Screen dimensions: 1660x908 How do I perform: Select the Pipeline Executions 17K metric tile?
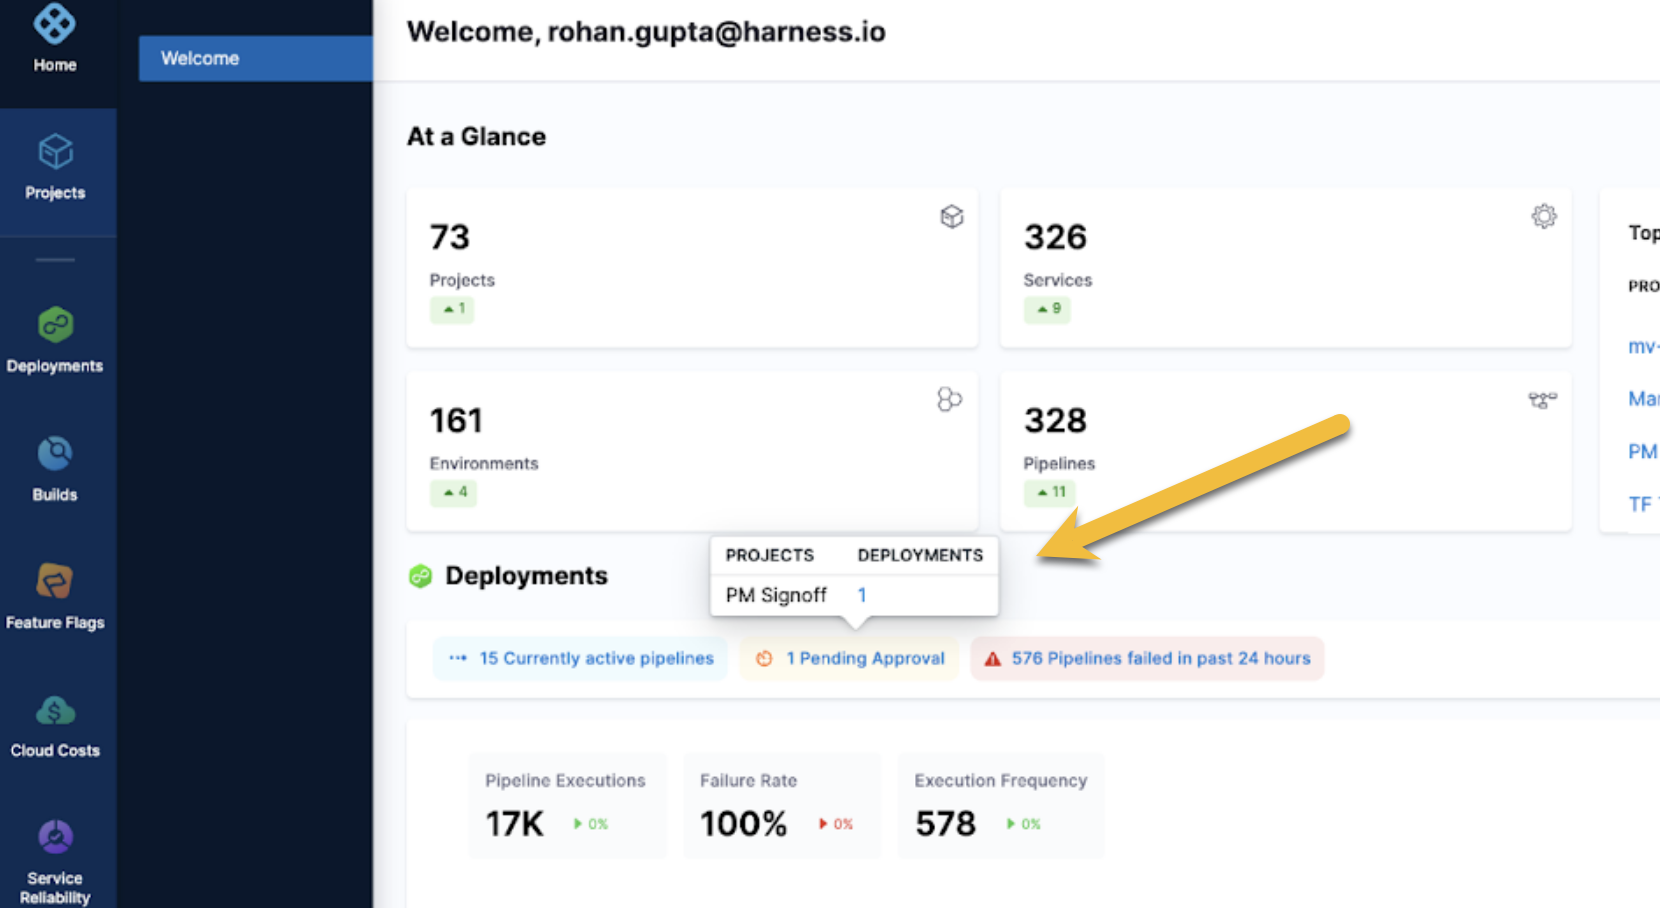click(566, 806)
